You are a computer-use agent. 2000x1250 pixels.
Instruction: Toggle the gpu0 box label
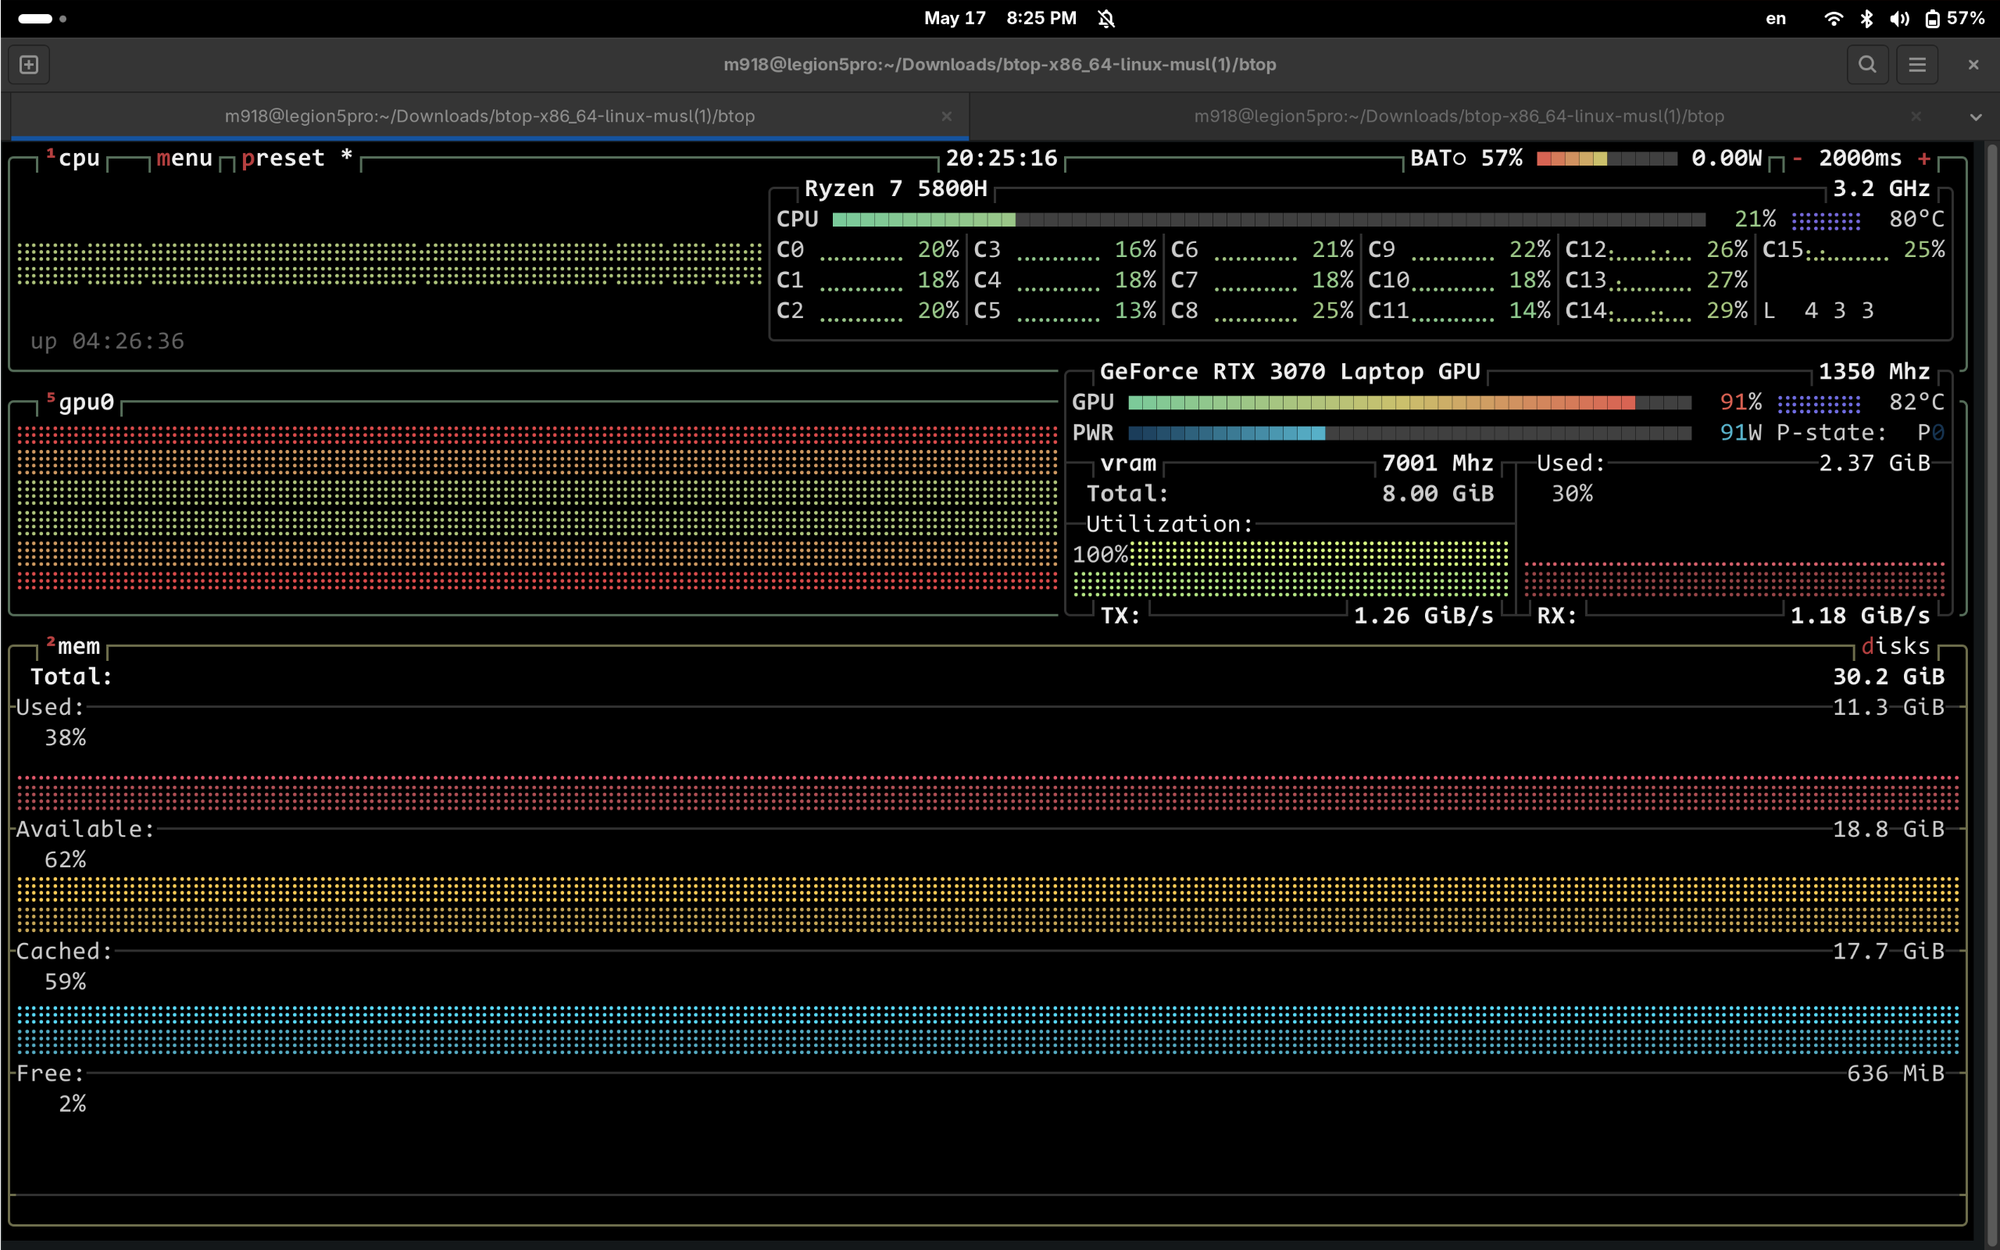[x=80, y=402]
